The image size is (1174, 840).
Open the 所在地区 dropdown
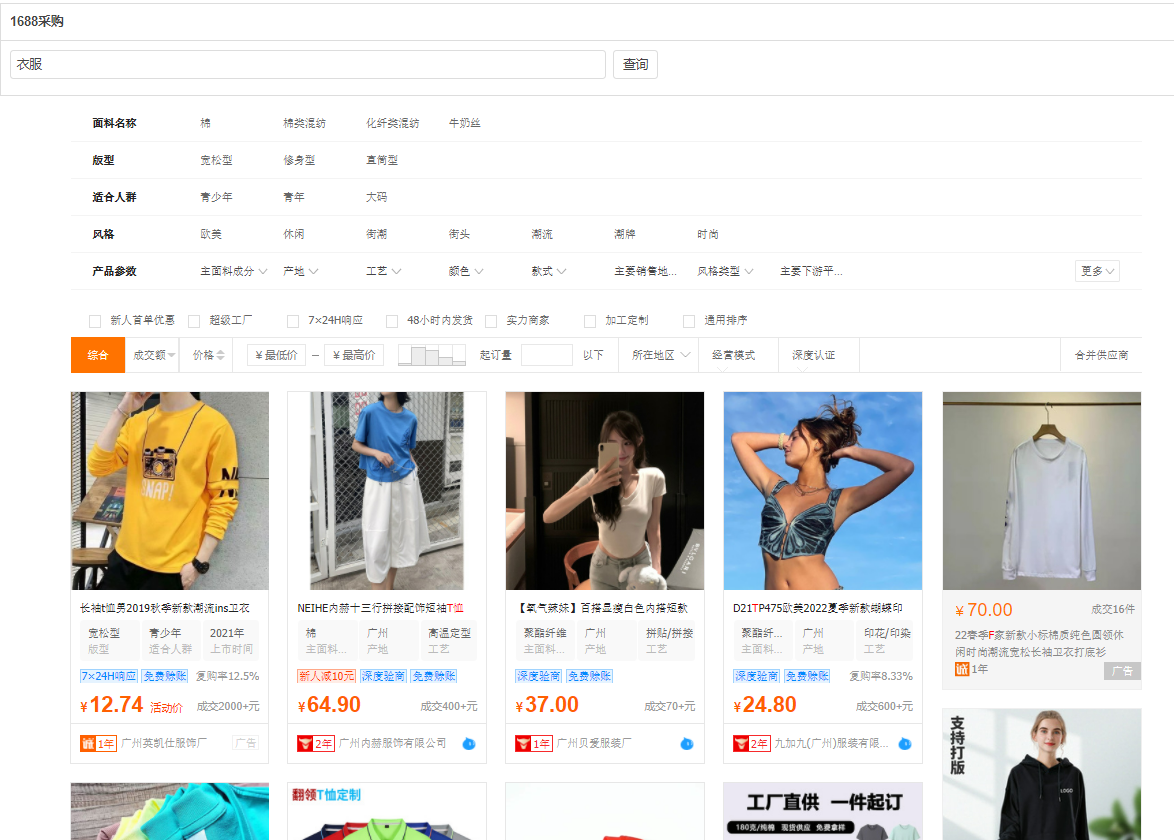click(x=660, y=355)
